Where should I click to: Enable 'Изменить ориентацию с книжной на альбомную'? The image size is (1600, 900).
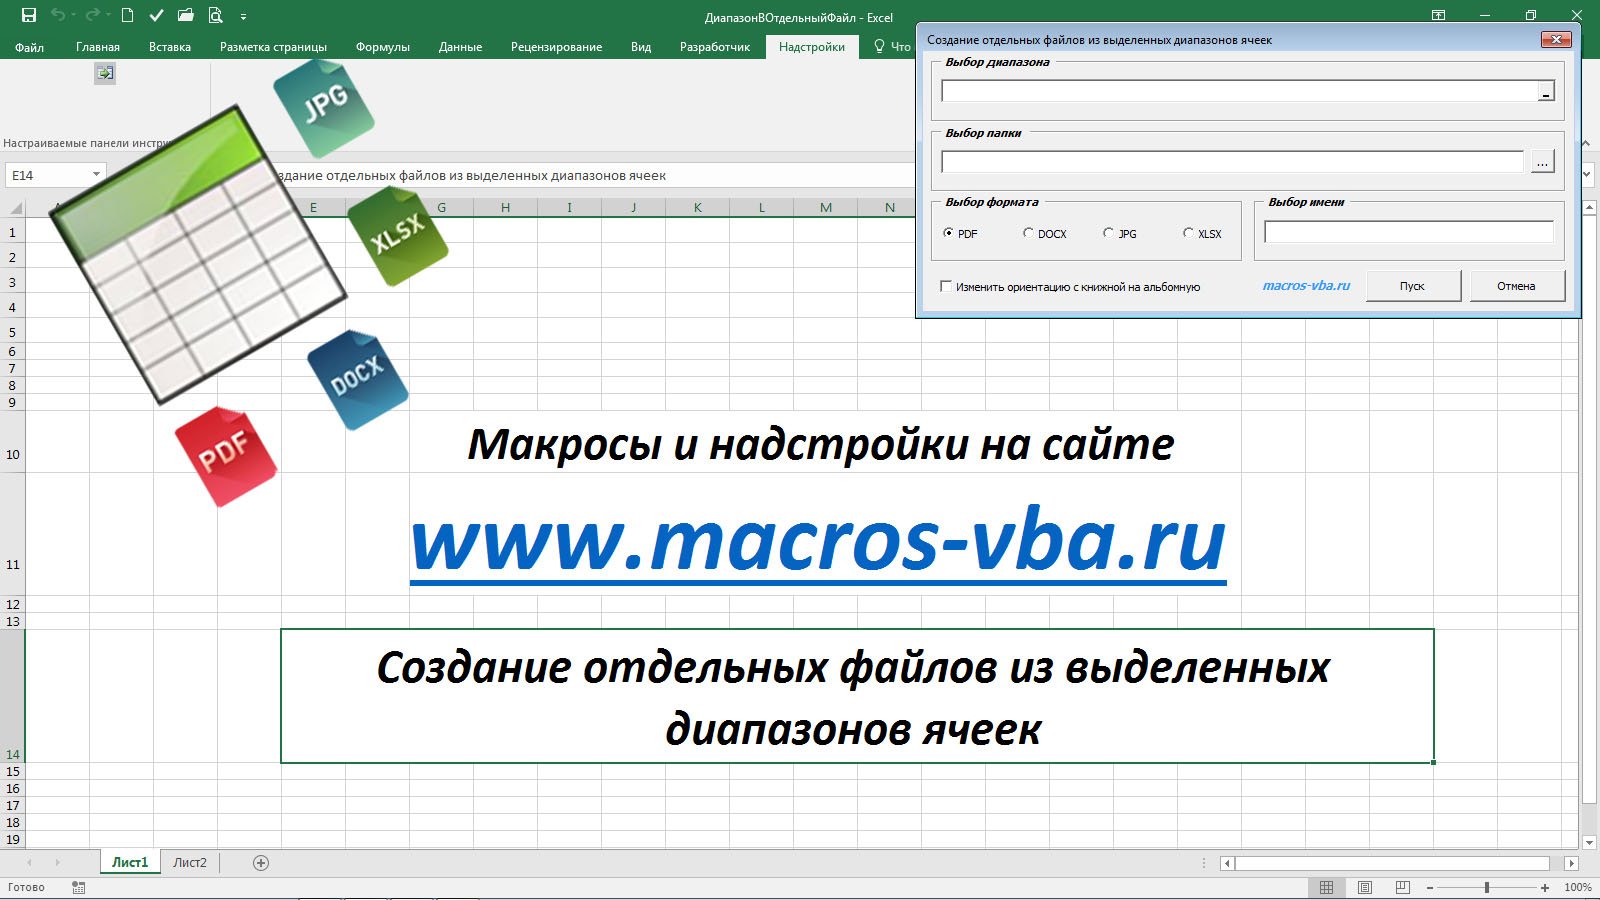(x=946, y=286)
